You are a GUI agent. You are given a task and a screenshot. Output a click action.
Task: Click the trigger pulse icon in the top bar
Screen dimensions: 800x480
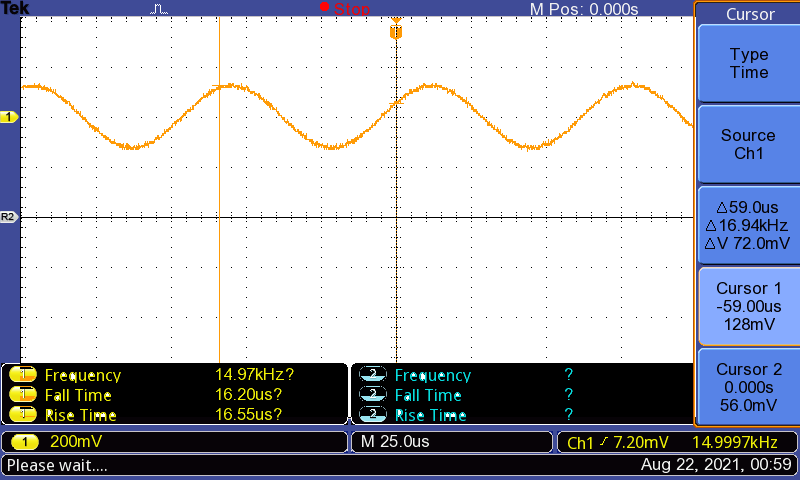(159, 9)
